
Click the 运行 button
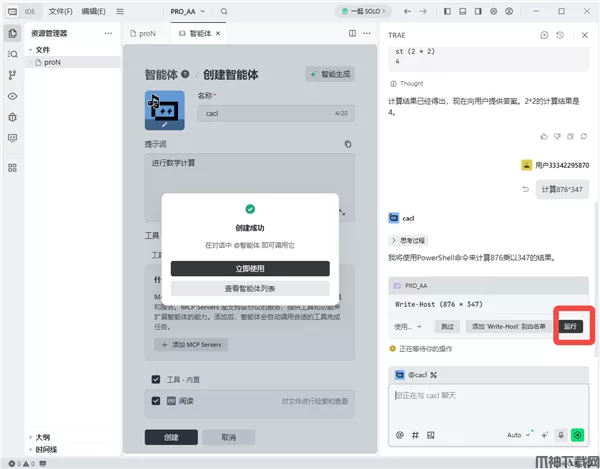click(x=570, y=326)
